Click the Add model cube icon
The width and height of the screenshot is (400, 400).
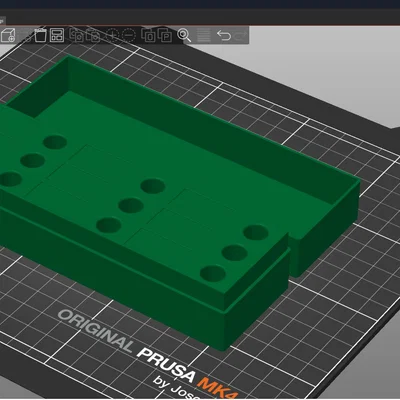pos(7,35)
